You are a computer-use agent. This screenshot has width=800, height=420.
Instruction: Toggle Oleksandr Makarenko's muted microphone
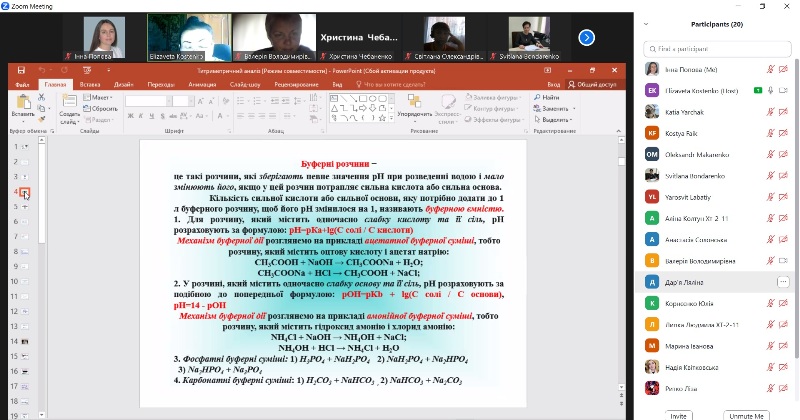pos(771,154)
